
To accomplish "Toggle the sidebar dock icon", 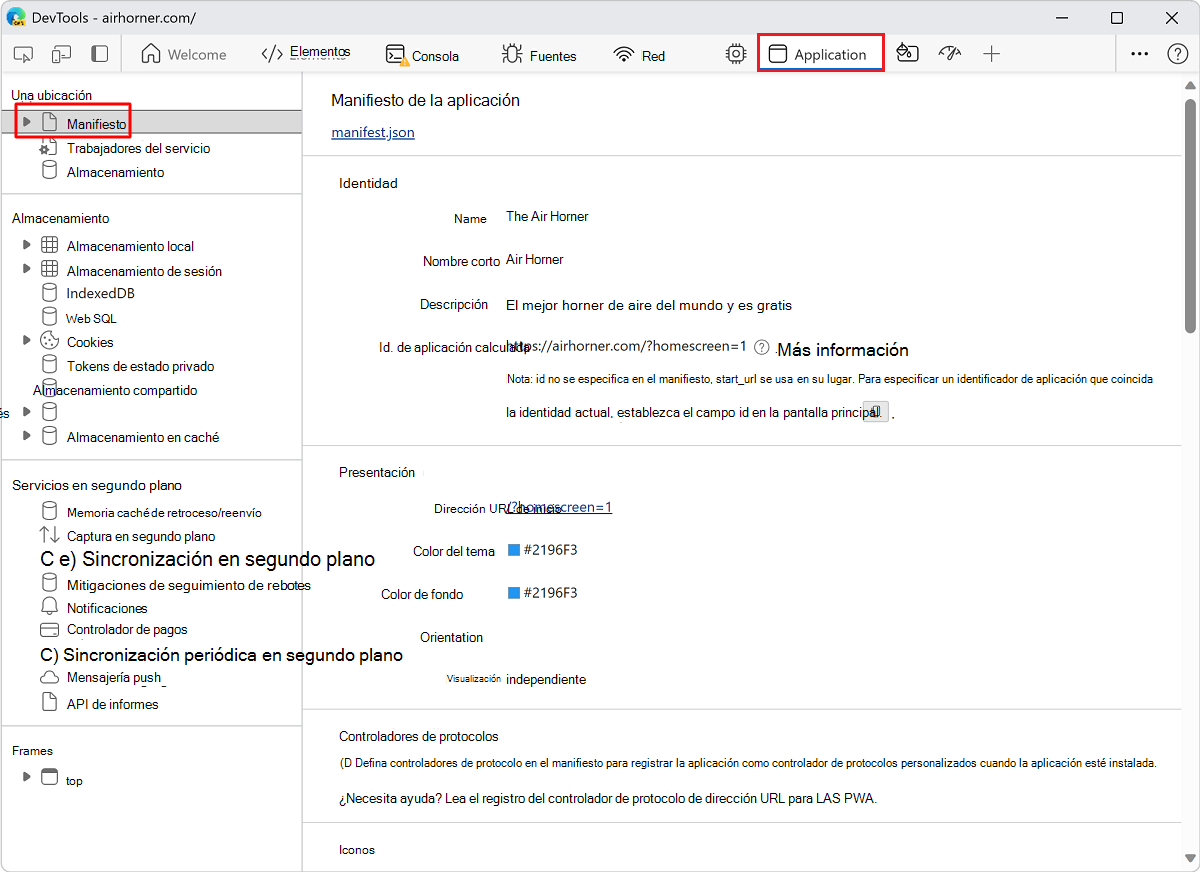I will click(99, 54).
